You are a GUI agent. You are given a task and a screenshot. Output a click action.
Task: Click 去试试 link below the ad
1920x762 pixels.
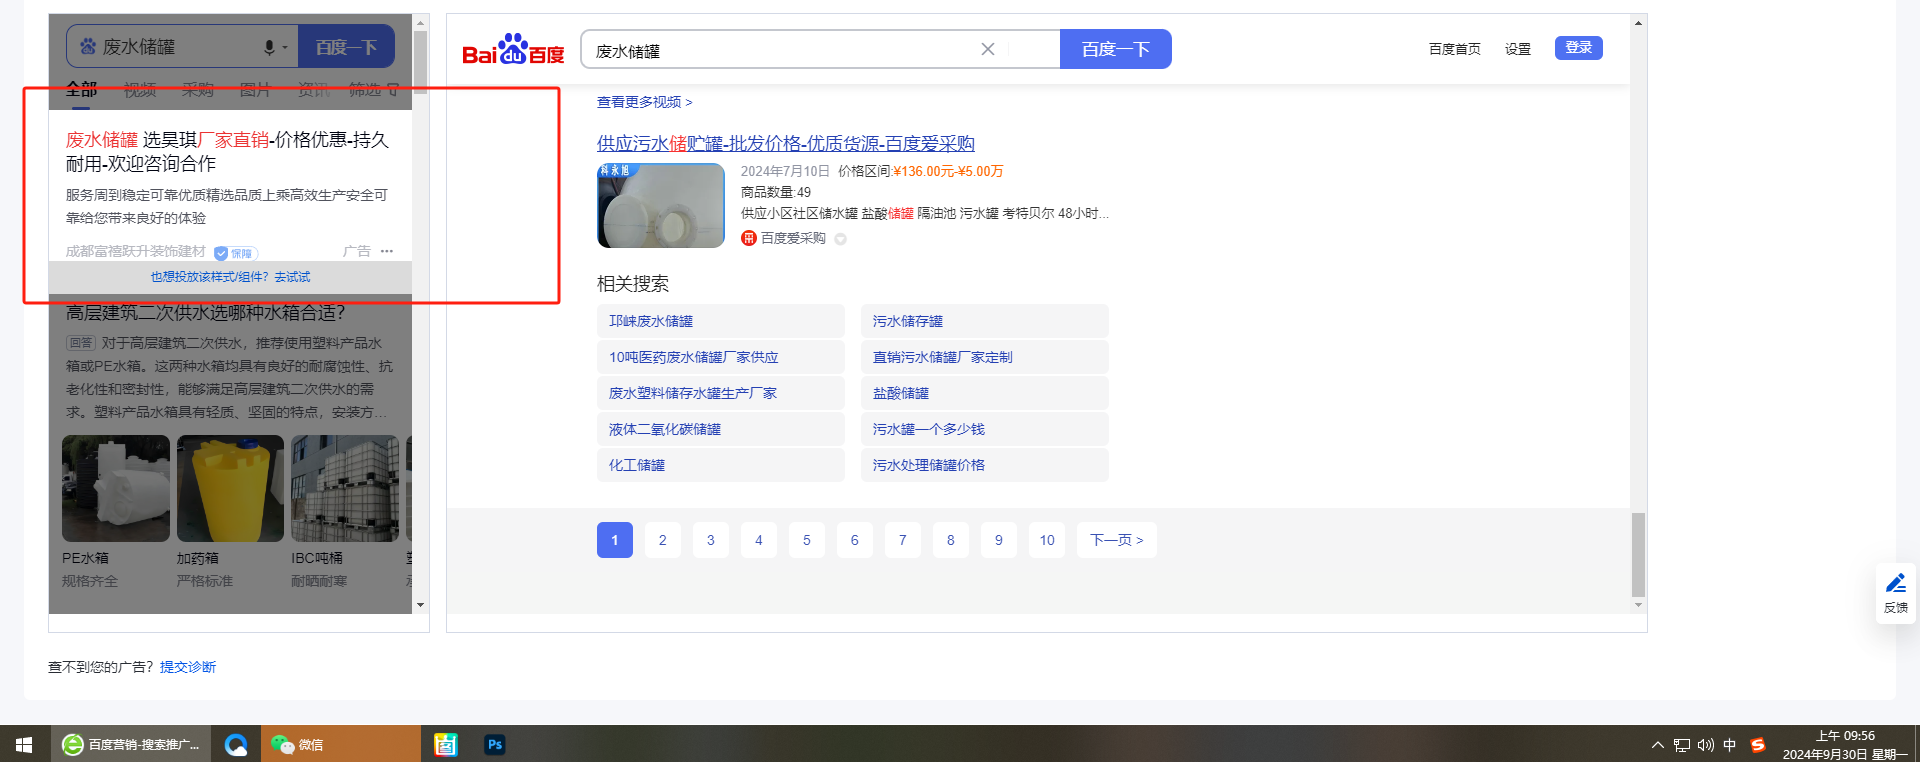293,277
